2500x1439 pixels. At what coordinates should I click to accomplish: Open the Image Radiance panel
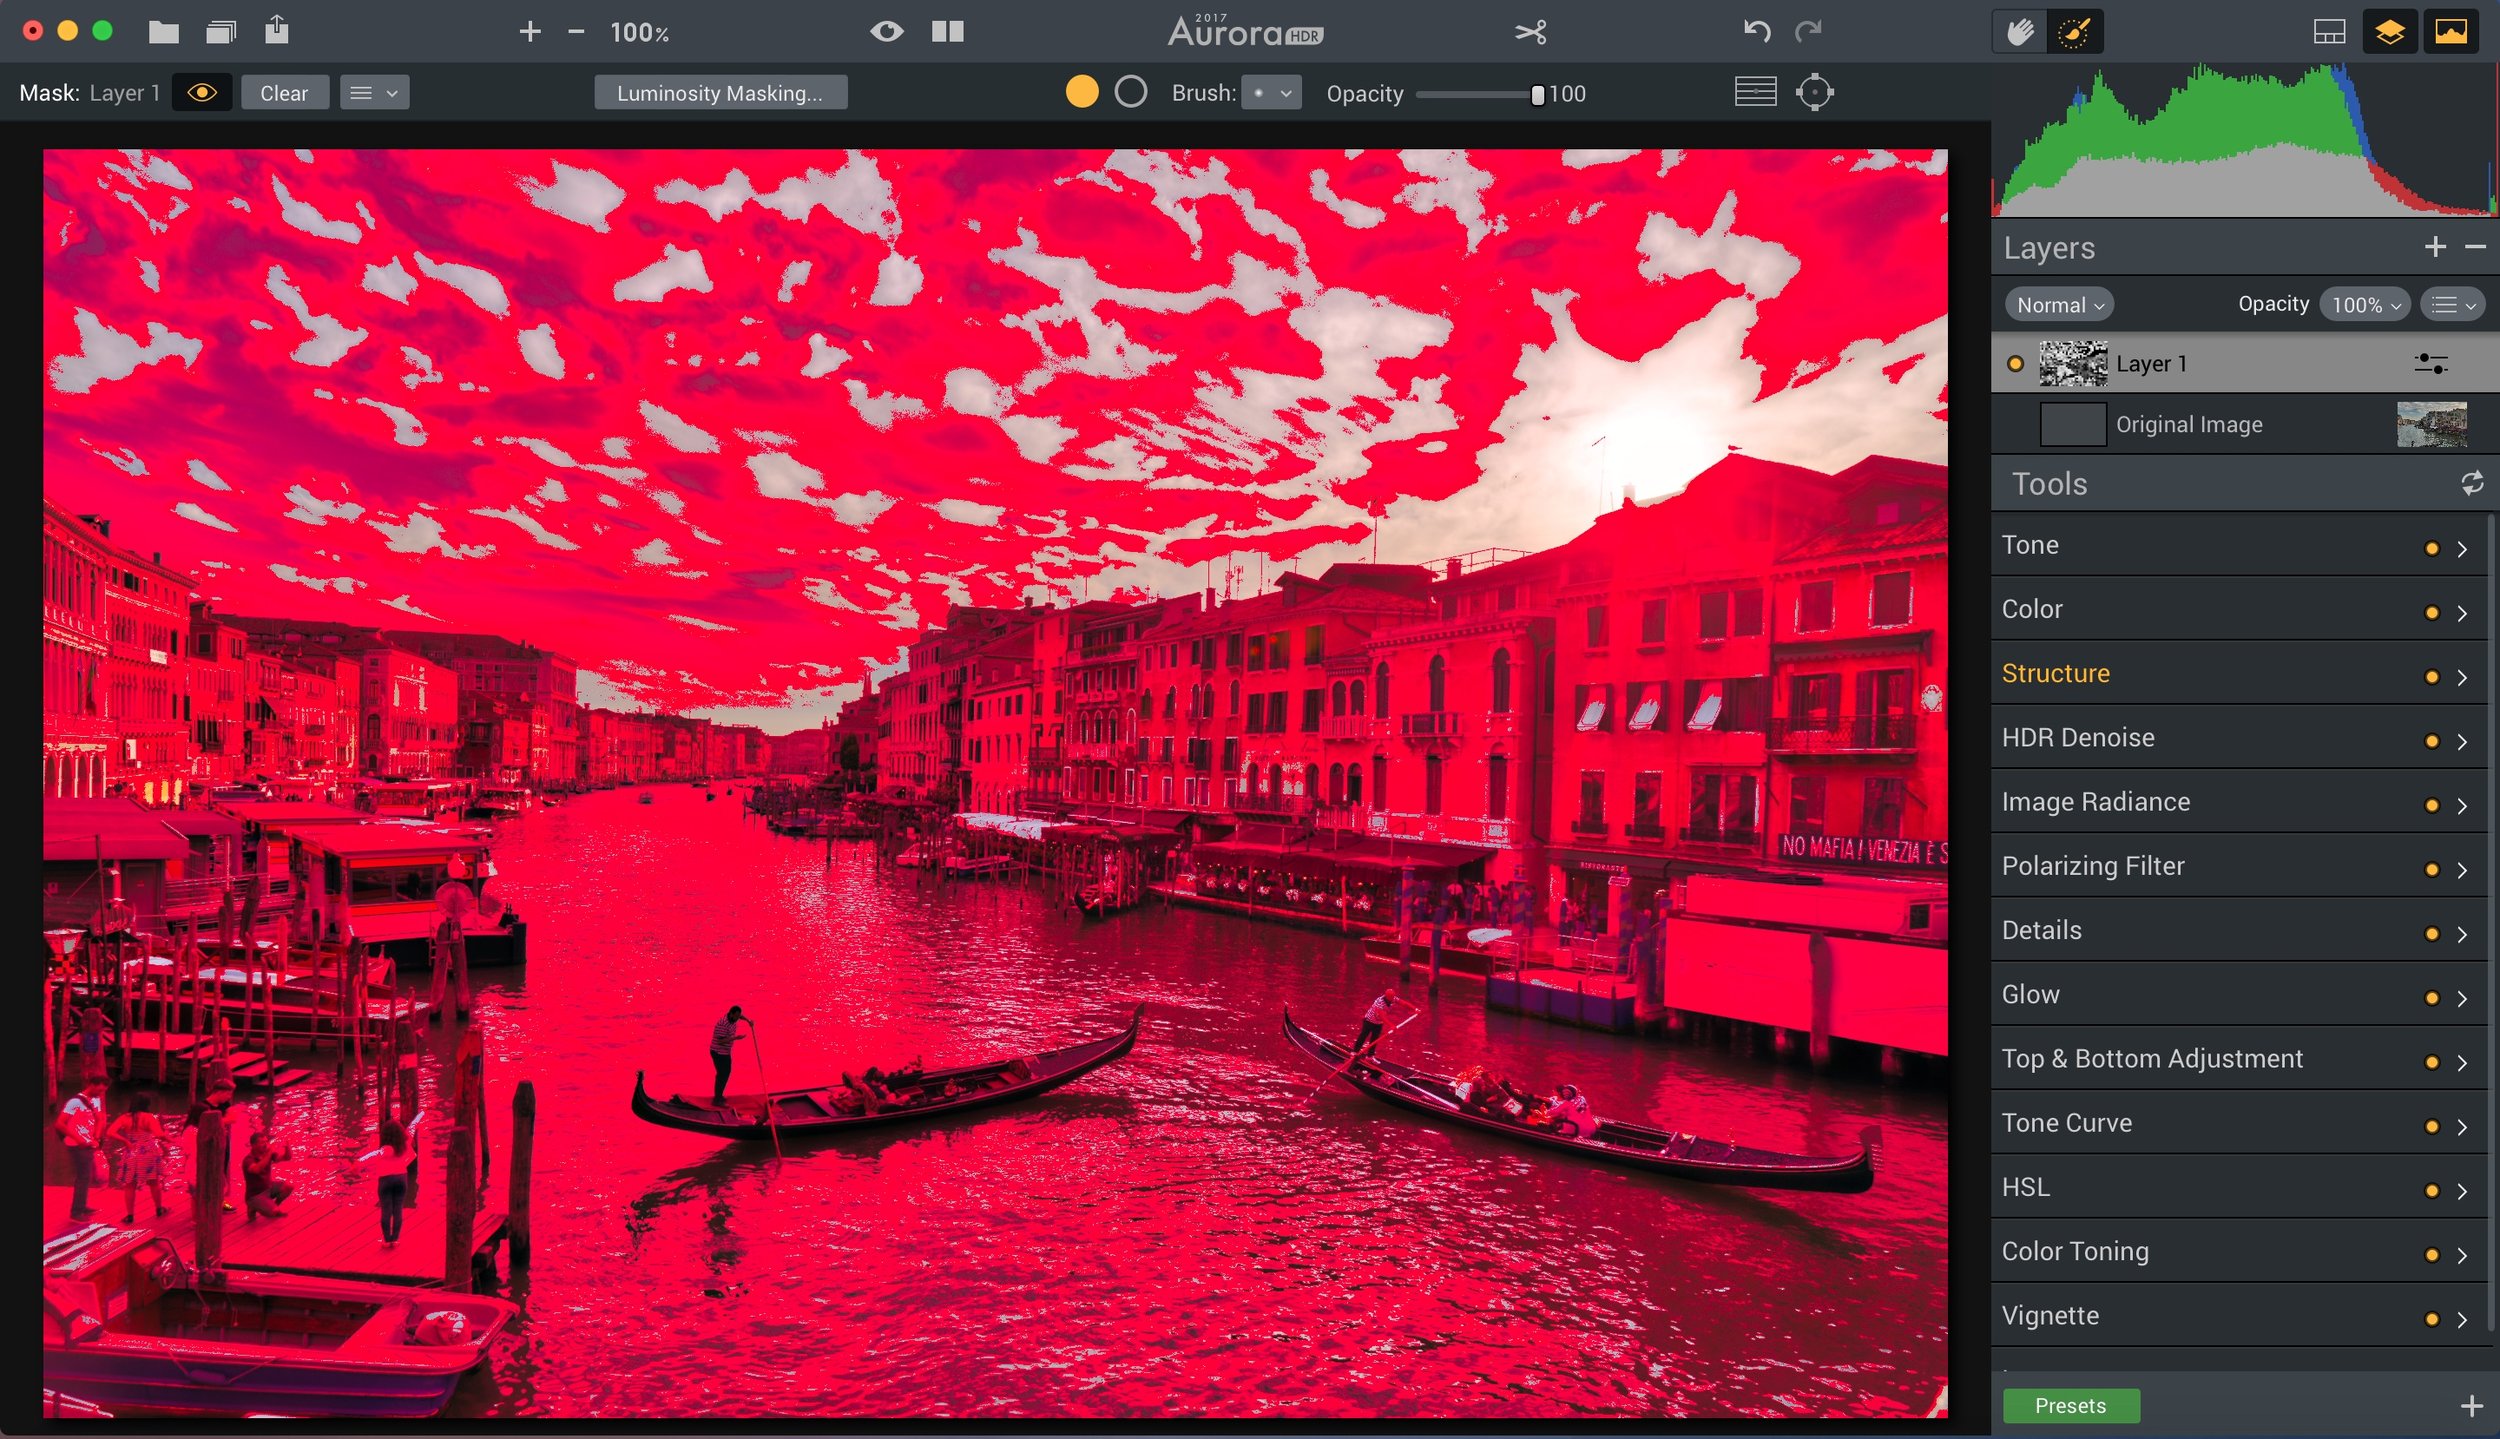point(2238,802)
